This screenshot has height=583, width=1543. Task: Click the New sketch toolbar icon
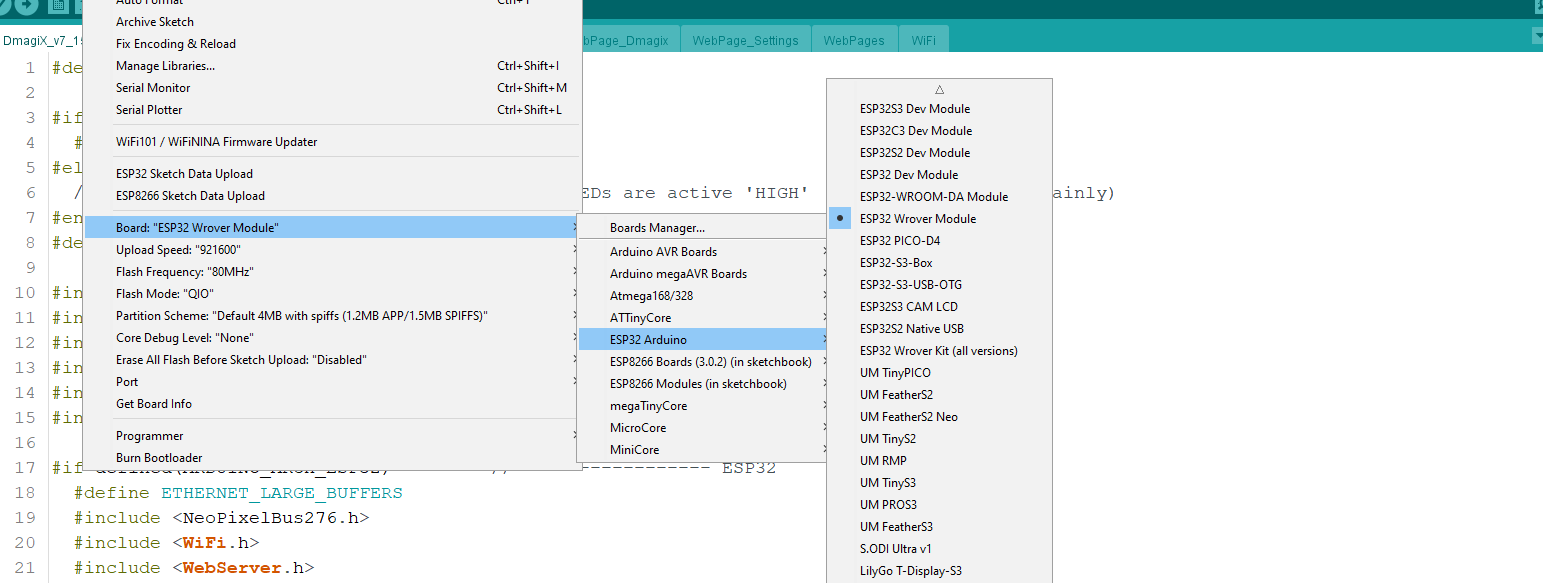pyautogui.click(x=58, y=5)
